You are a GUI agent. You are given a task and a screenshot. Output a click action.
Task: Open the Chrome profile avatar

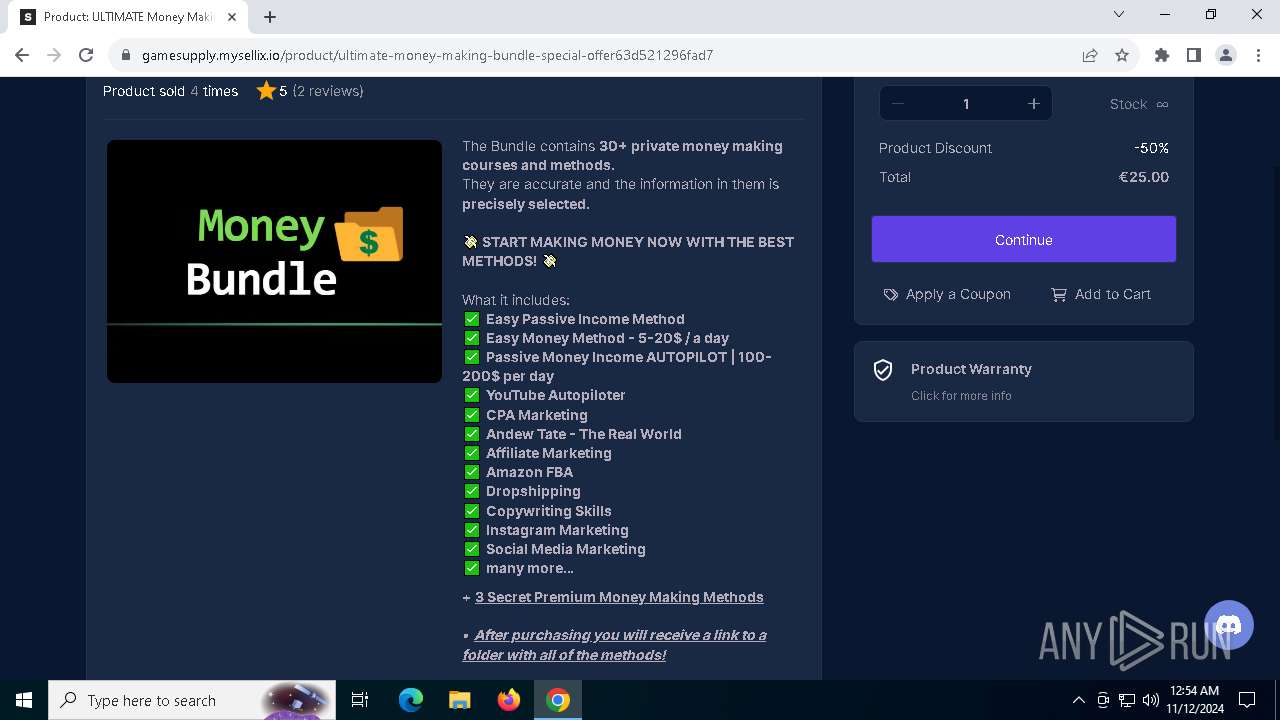1226,55
